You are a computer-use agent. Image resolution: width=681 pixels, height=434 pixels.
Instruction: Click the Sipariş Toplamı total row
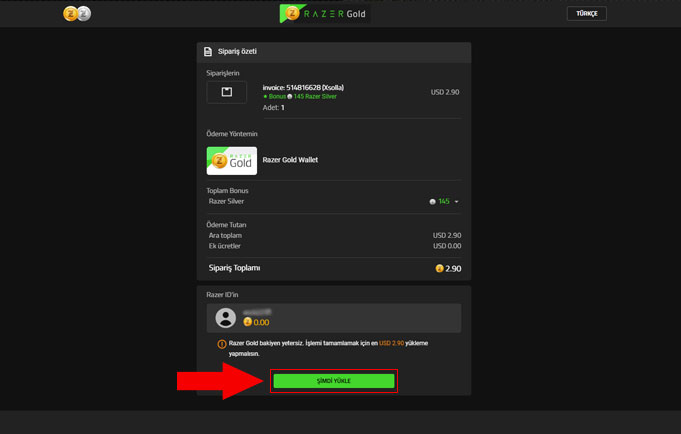pos(333,268)
